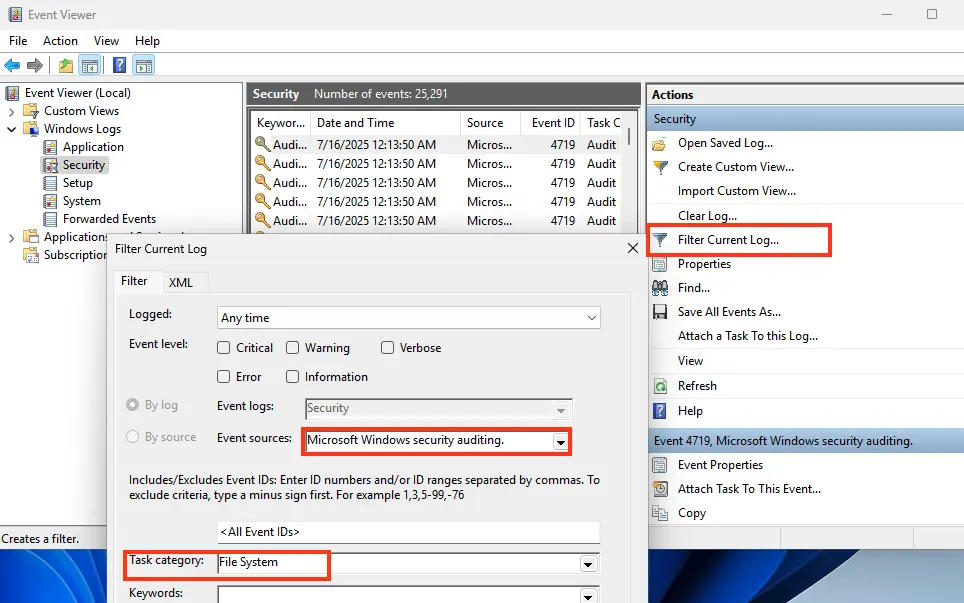Click the green Refresh icon
The image size is (964, 603).
coord(660,386)
